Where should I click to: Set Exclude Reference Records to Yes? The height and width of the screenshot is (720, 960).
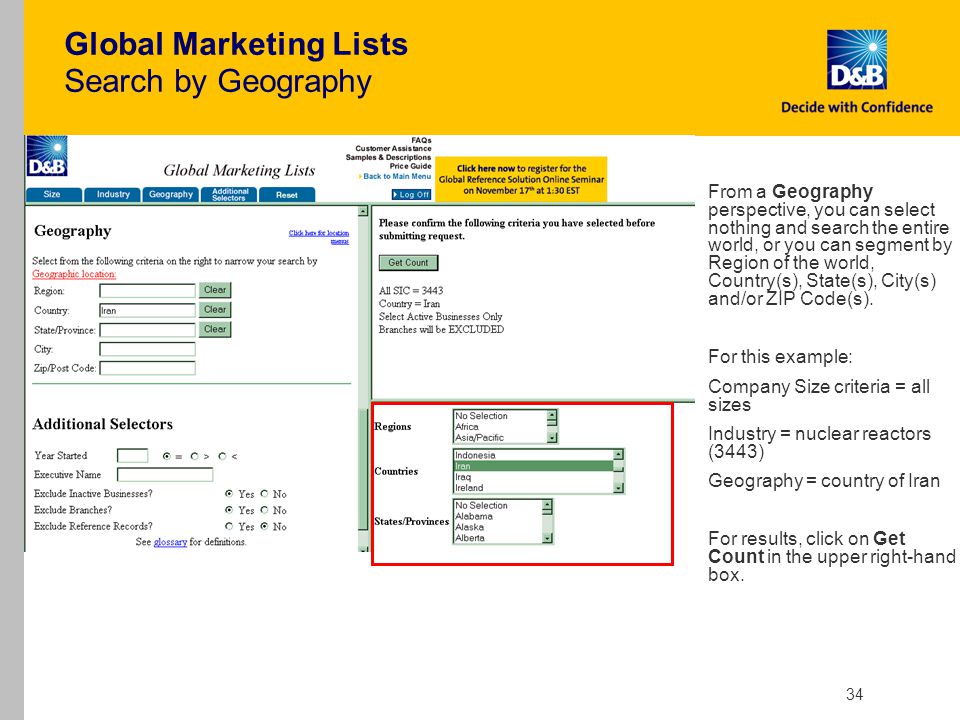(x=229, y=526)
